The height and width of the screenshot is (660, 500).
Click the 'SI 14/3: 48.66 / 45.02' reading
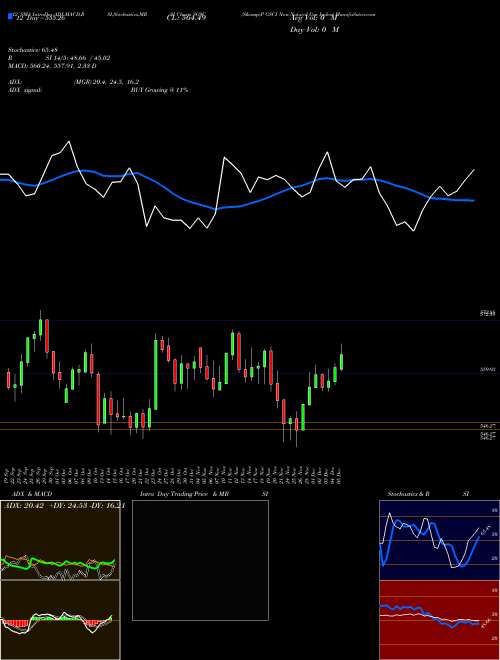(x=78, y=58)
